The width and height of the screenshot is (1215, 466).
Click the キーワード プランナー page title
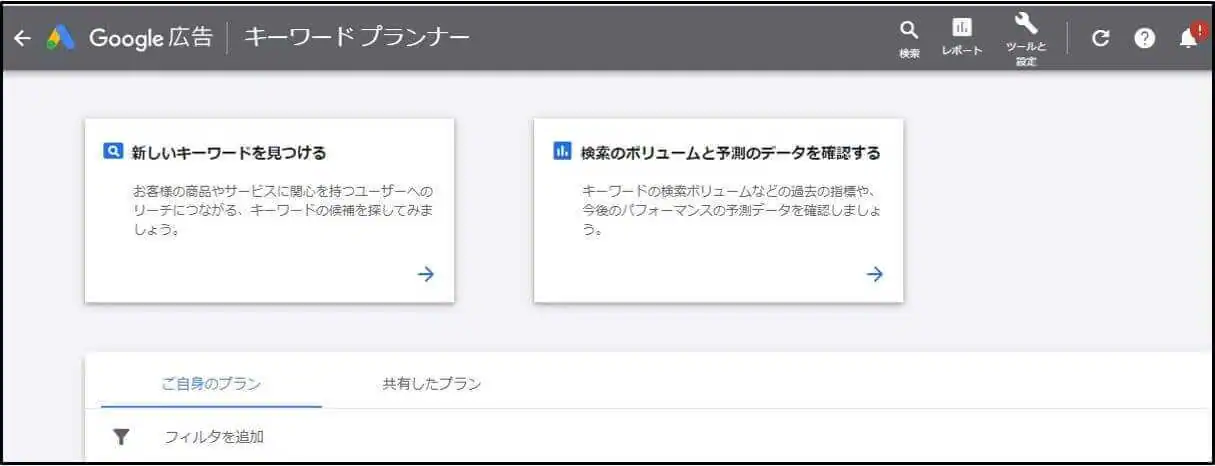tap(357, 38)
